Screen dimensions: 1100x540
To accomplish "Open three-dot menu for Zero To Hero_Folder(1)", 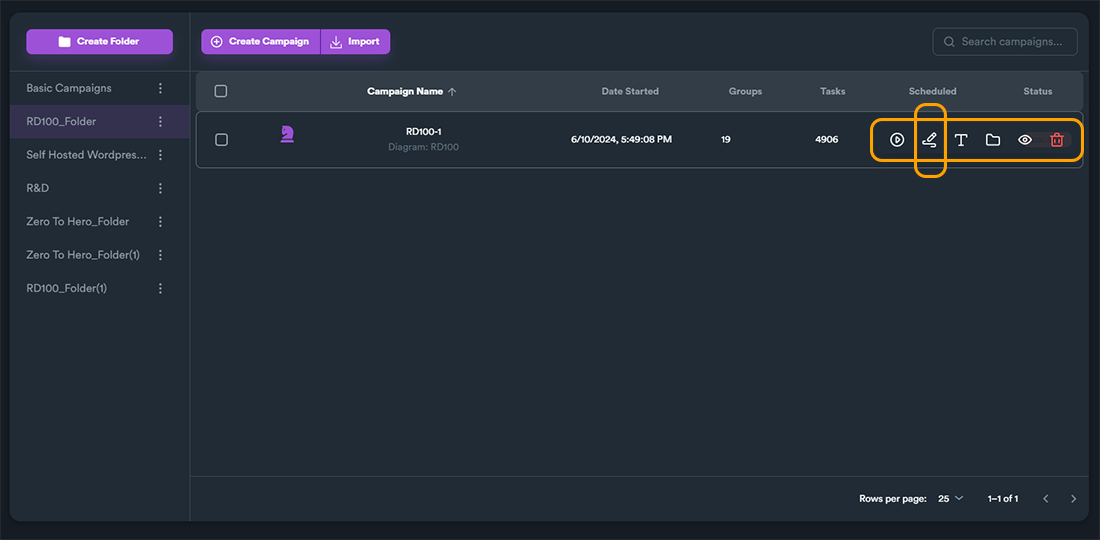I will [161, 255].
